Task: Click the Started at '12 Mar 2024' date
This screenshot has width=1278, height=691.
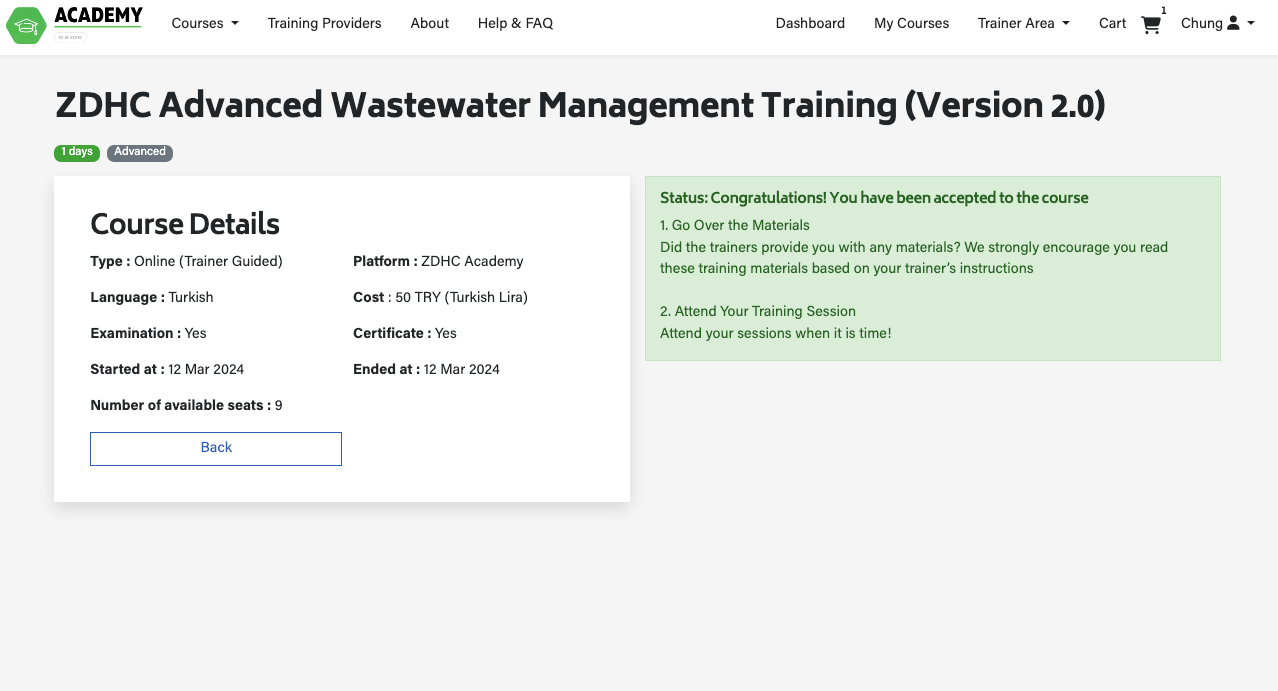Action: tap(206, 369)
